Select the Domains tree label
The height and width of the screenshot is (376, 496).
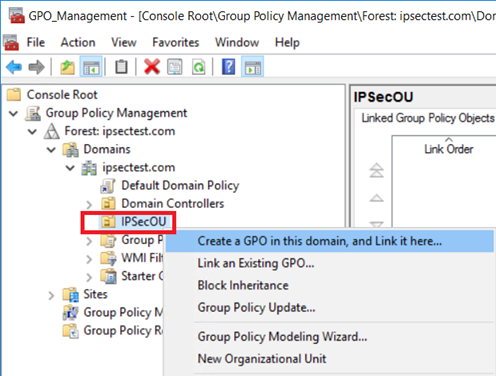point(107,149)
